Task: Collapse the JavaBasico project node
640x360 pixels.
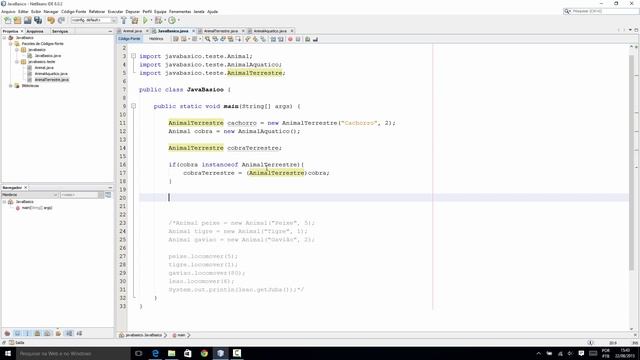Action: (4, 38)
